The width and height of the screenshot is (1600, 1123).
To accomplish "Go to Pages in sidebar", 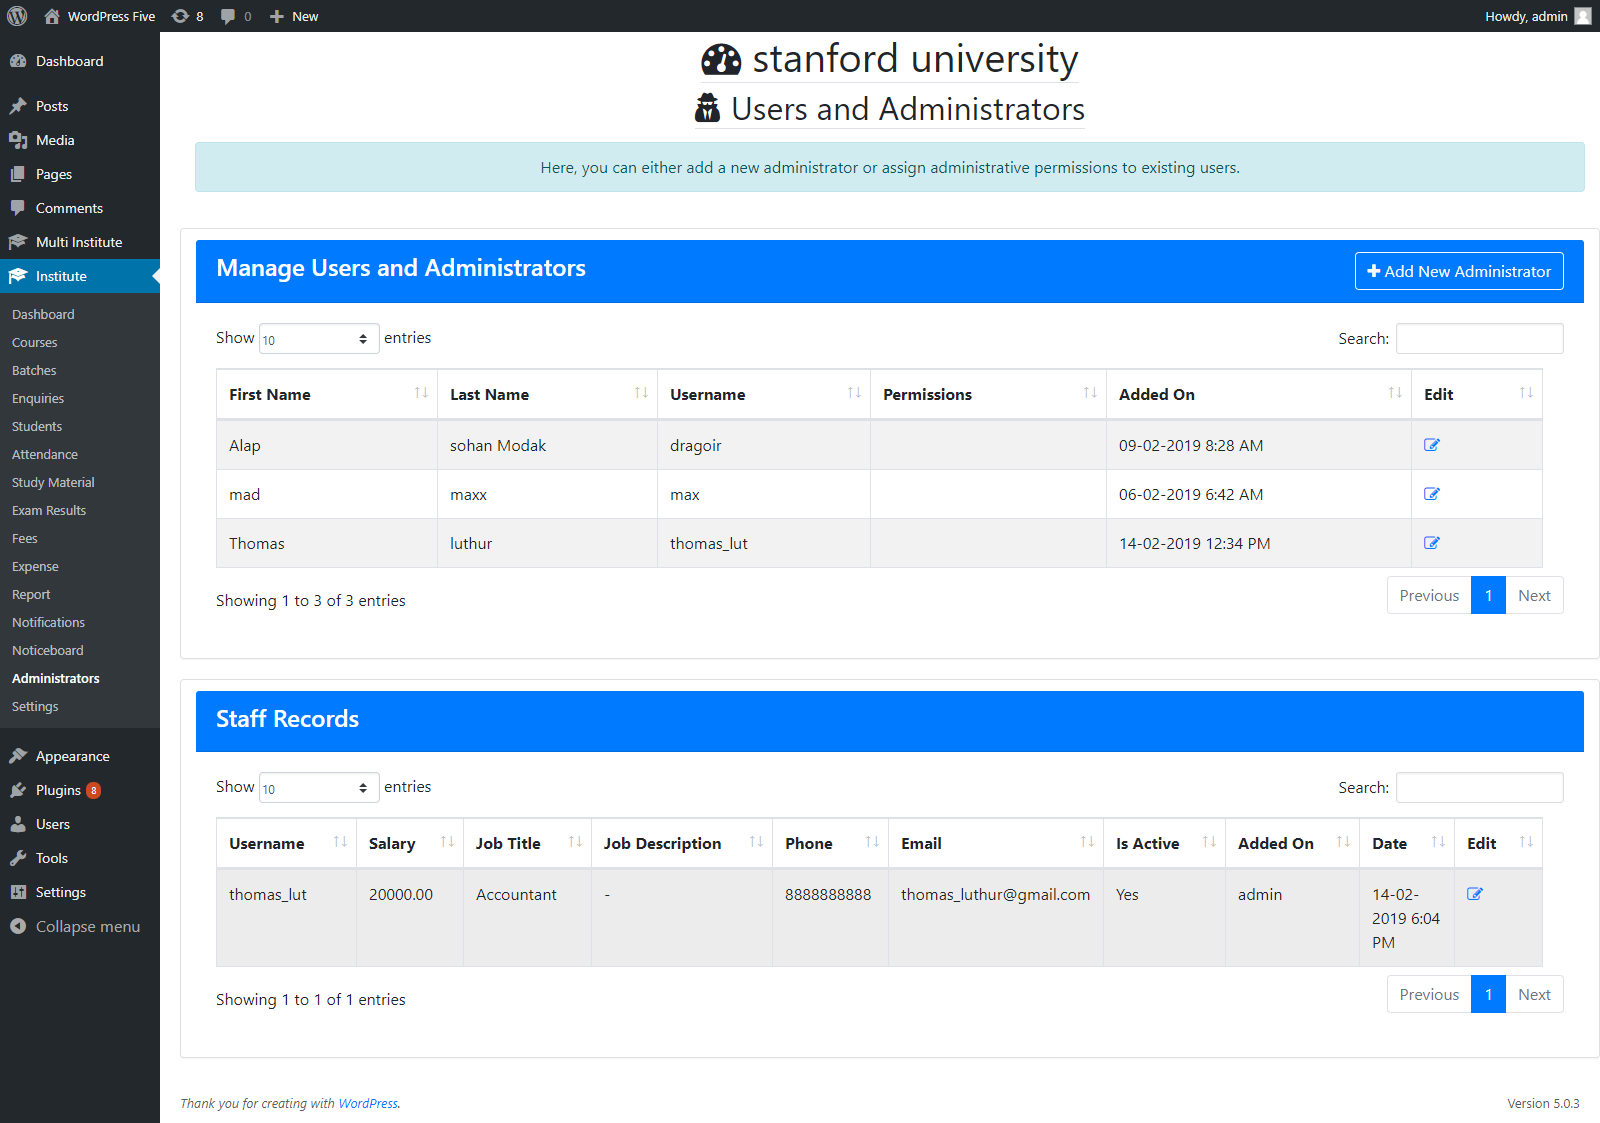I will pyautogui.click(x=80, y=174).
